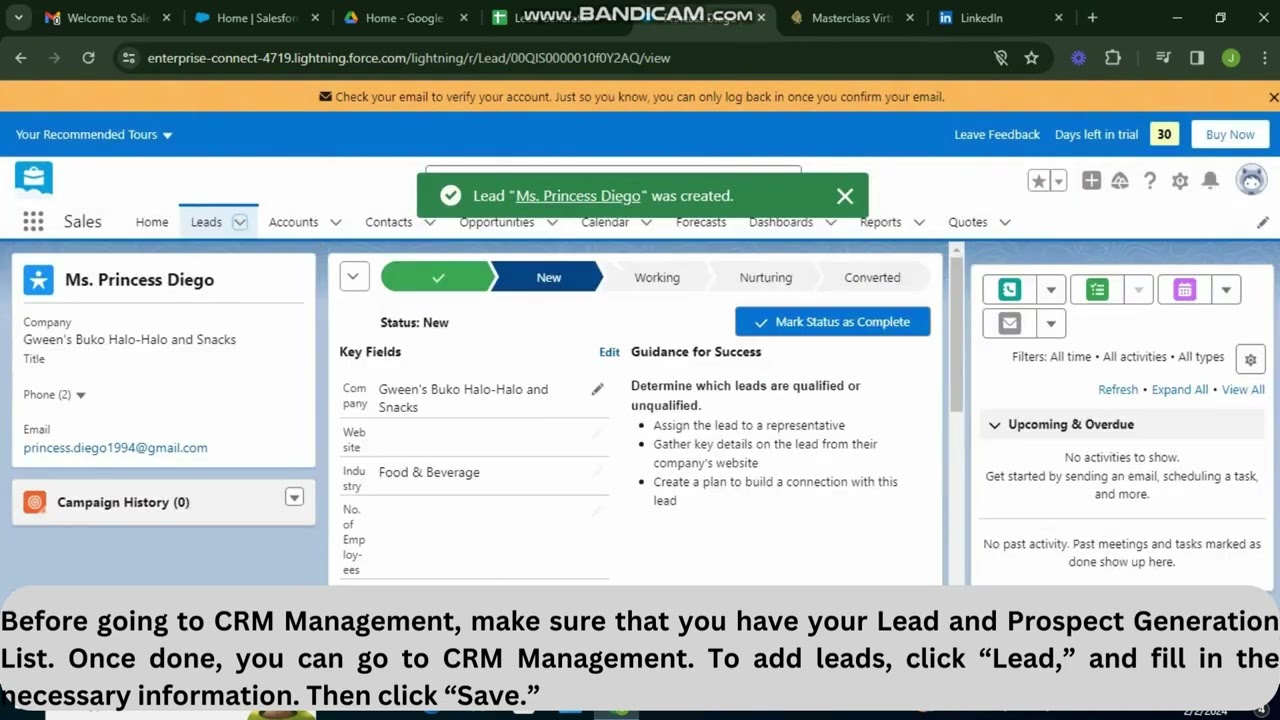Image resolution: width=1280 pixels, height=720 pixels.
Task: Open the user profile avatar menu
Action: 1251,180
